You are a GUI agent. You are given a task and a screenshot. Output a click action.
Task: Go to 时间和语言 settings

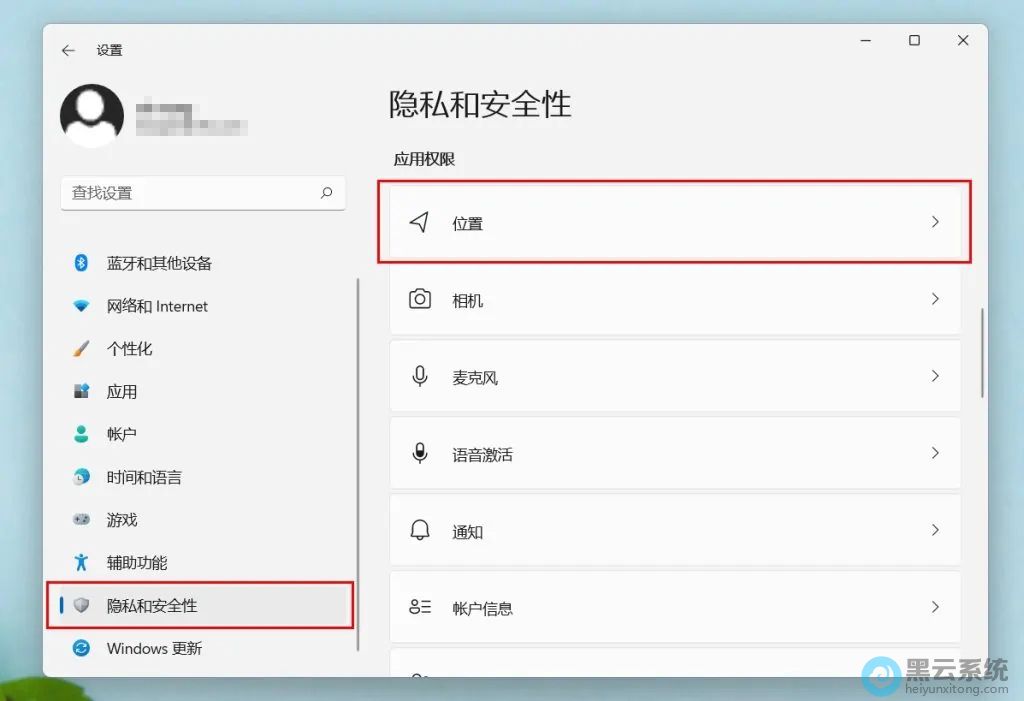point(144,477)
